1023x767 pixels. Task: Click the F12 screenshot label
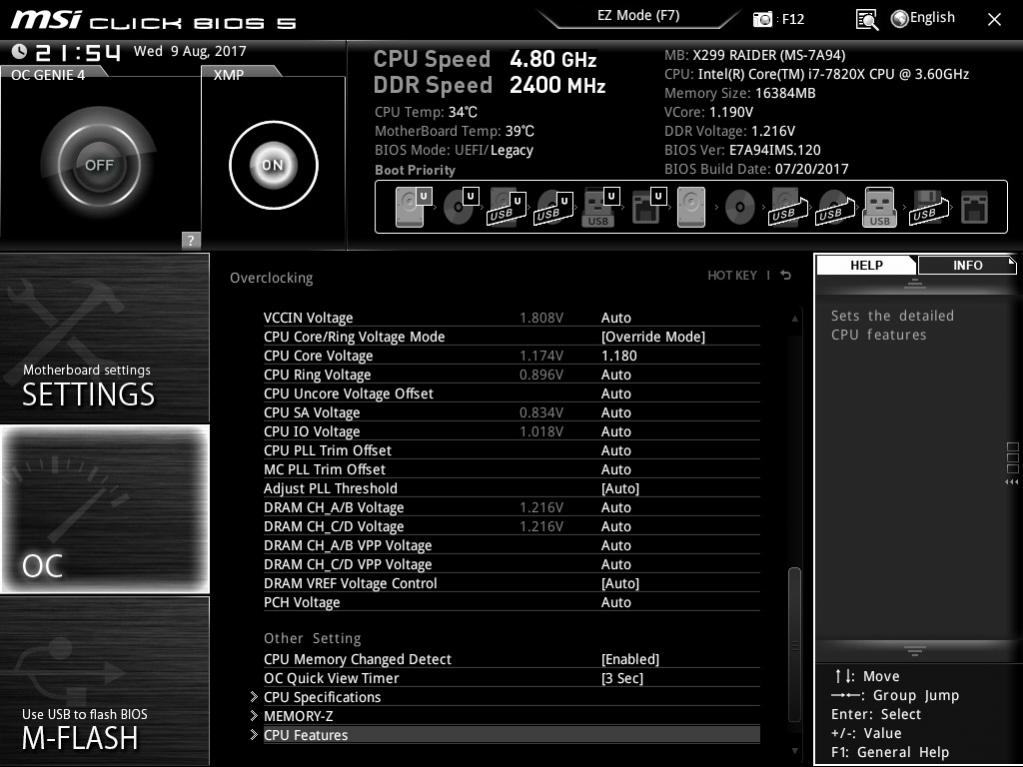793,19
